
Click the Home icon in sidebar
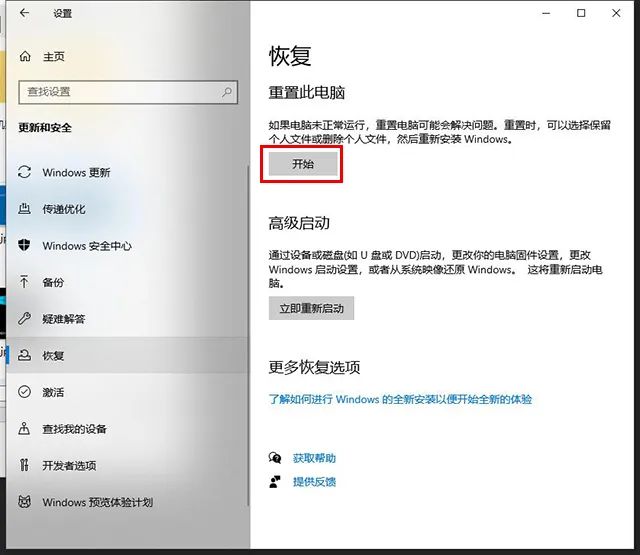tap(26, 56)
